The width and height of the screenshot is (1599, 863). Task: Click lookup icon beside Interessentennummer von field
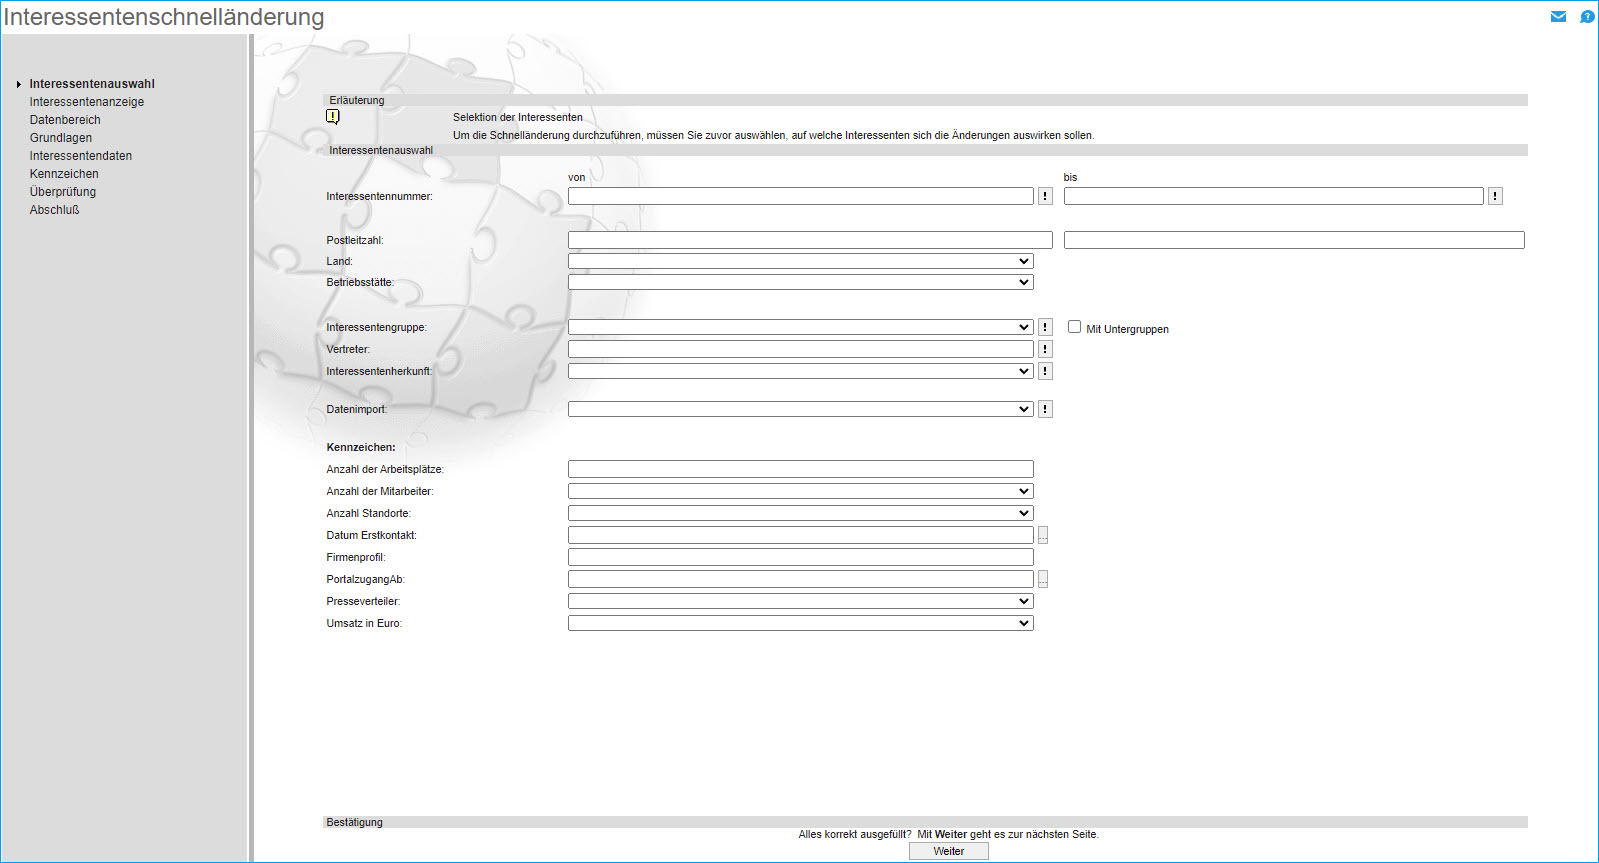point(1045,196)
